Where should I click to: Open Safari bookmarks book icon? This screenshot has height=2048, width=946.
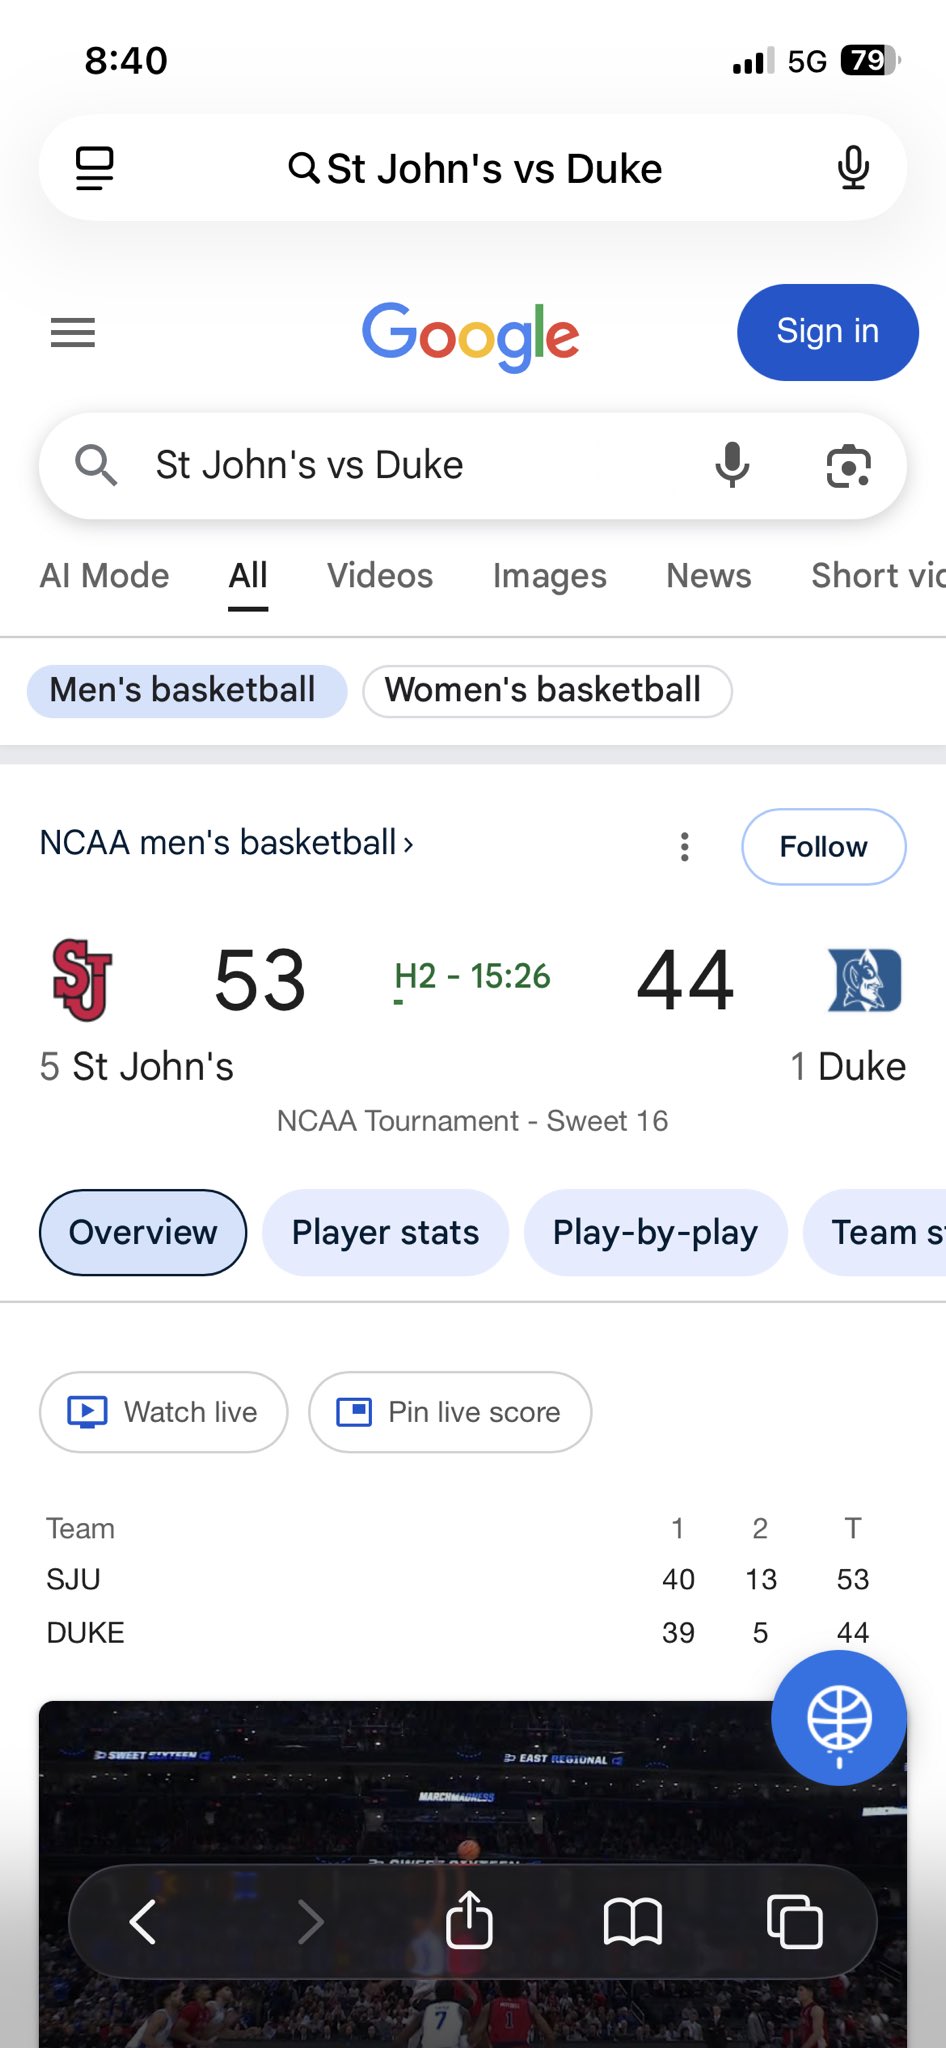[x=633, y=1921]
